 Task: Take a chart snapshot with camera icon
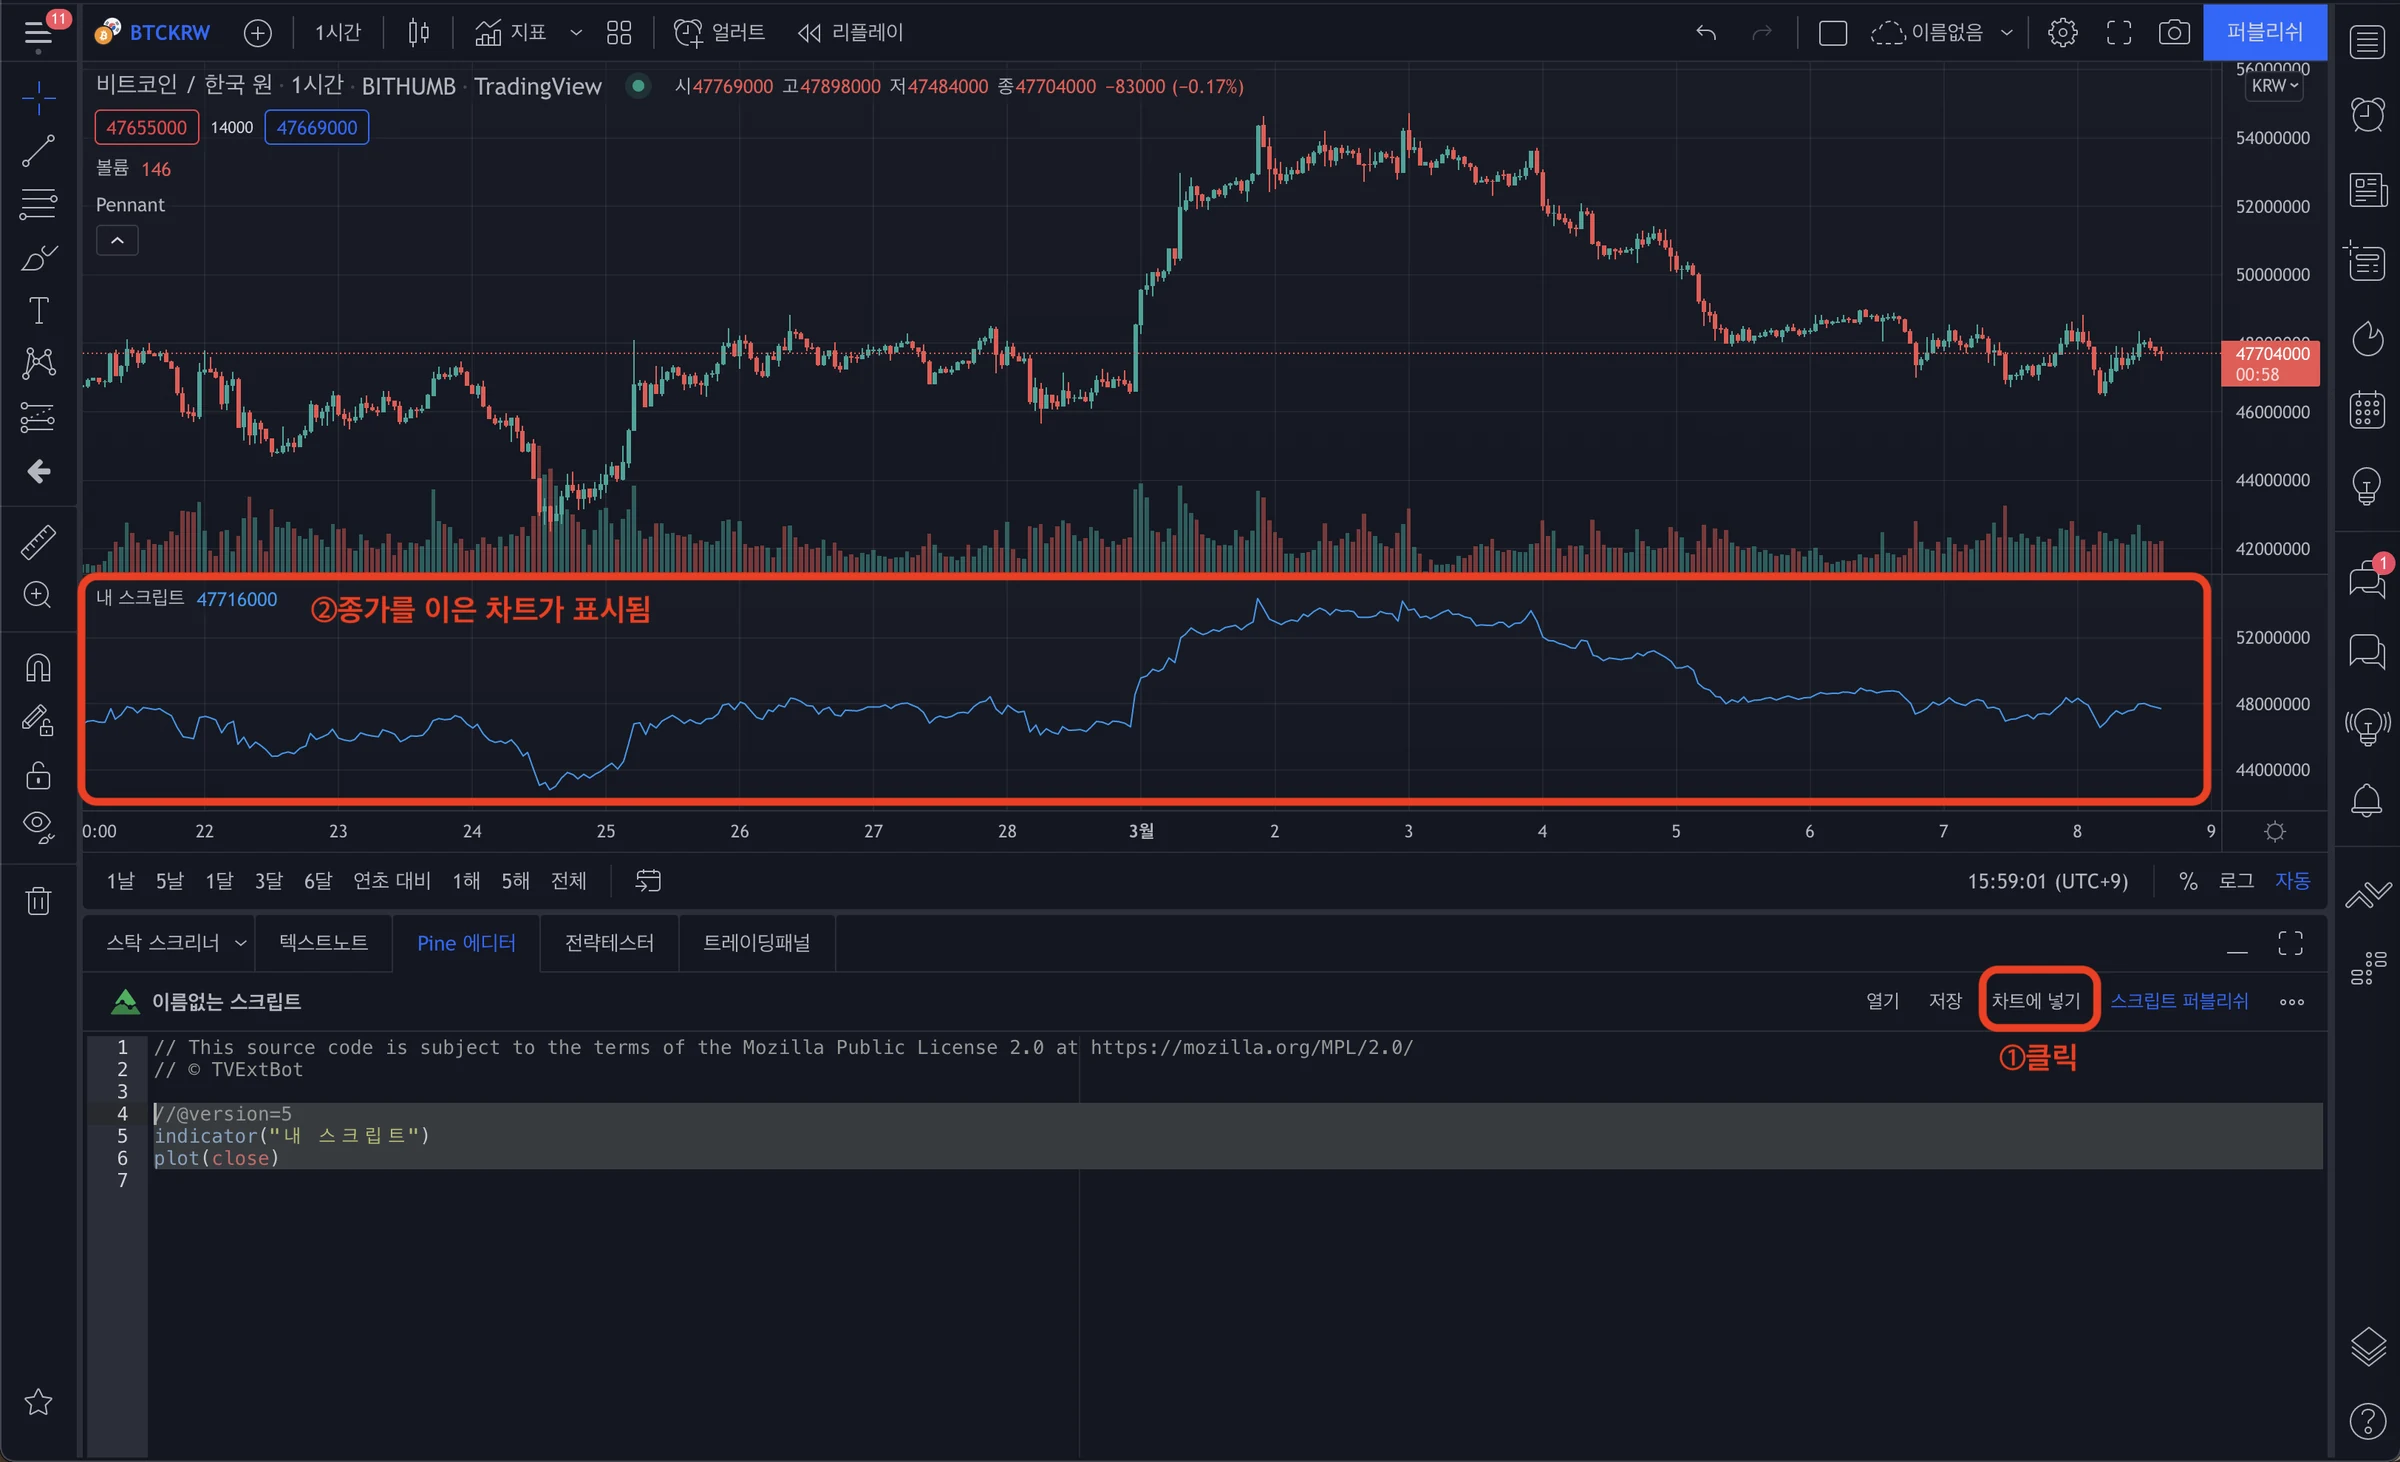click(x=2174, y=33)
